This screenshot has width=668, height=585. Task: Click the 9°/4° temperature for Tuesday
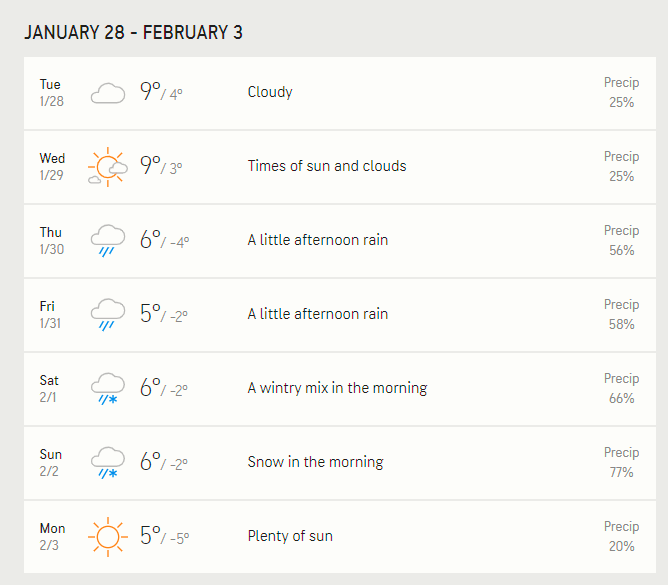click(161, 91)
